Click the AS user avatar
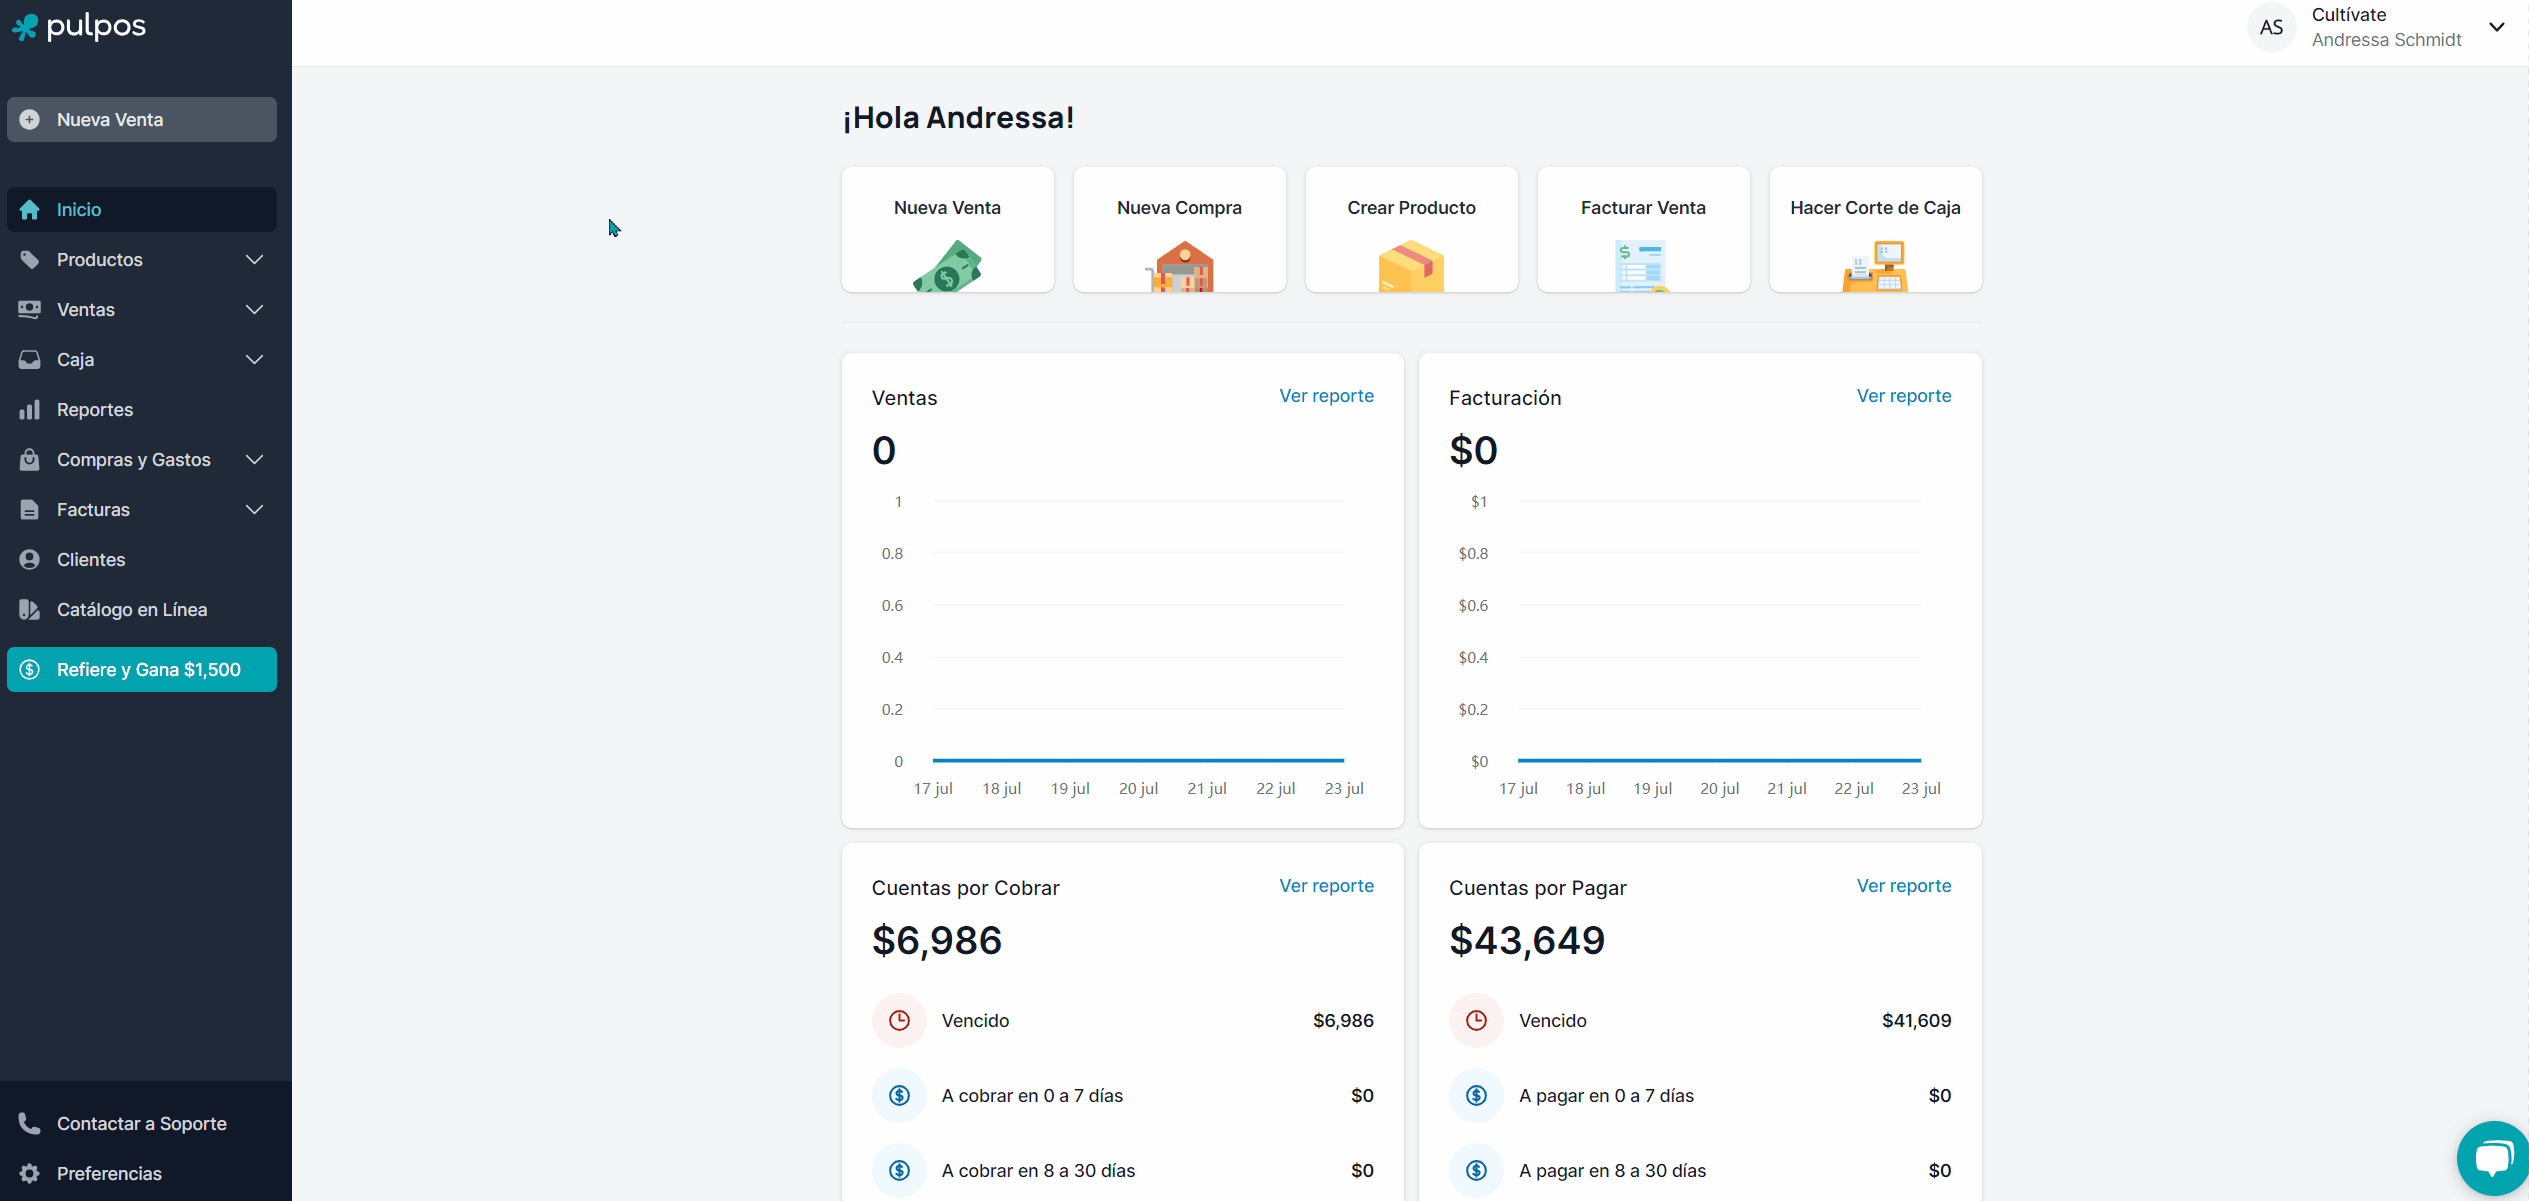This screenshot has width=2529, height=1201. [x=2271, y=27]
